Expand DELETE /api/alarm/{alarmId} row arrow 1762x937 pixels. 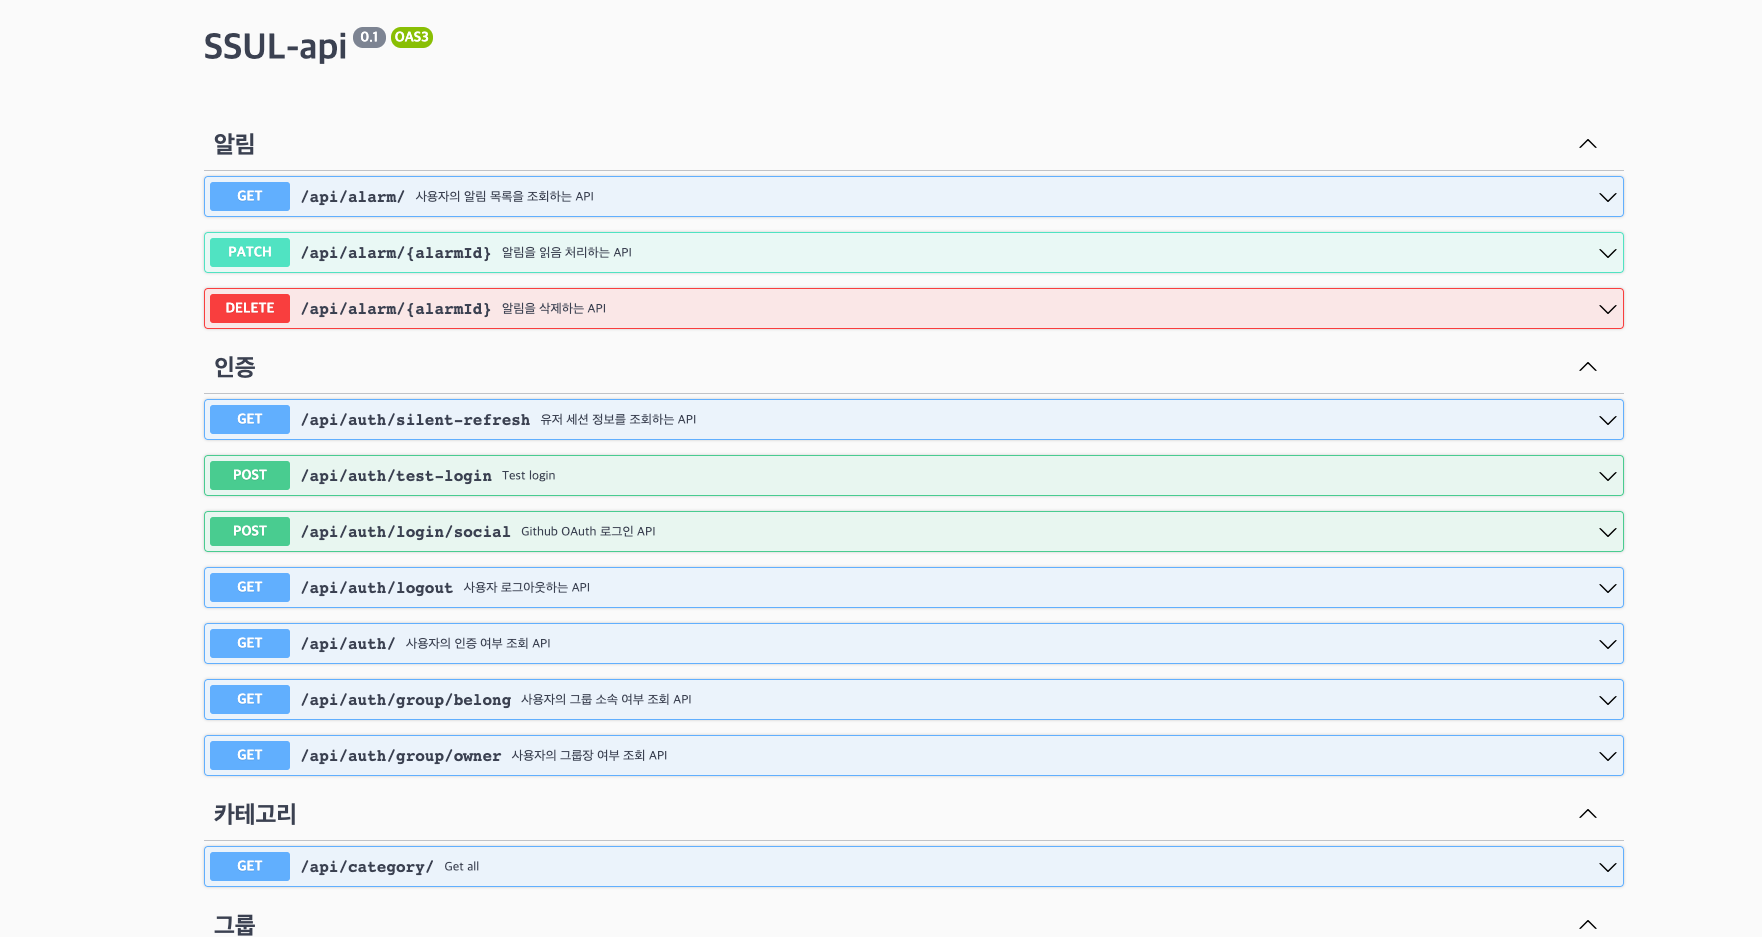[x=1607, y=309]
